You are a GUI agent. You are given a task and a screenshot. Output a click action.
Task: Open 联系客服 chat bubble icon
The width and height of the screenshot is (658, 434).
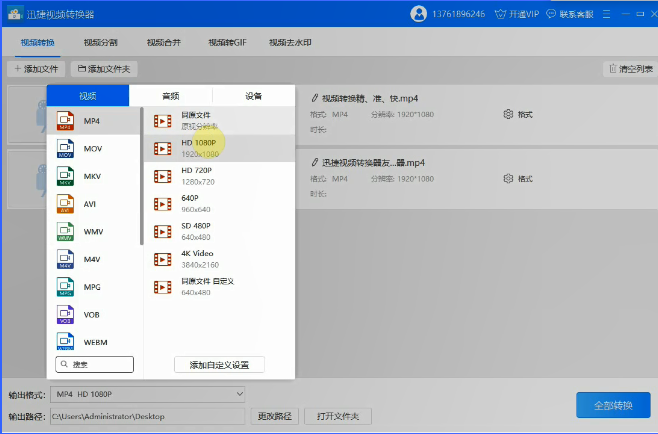tap(551, 14)
